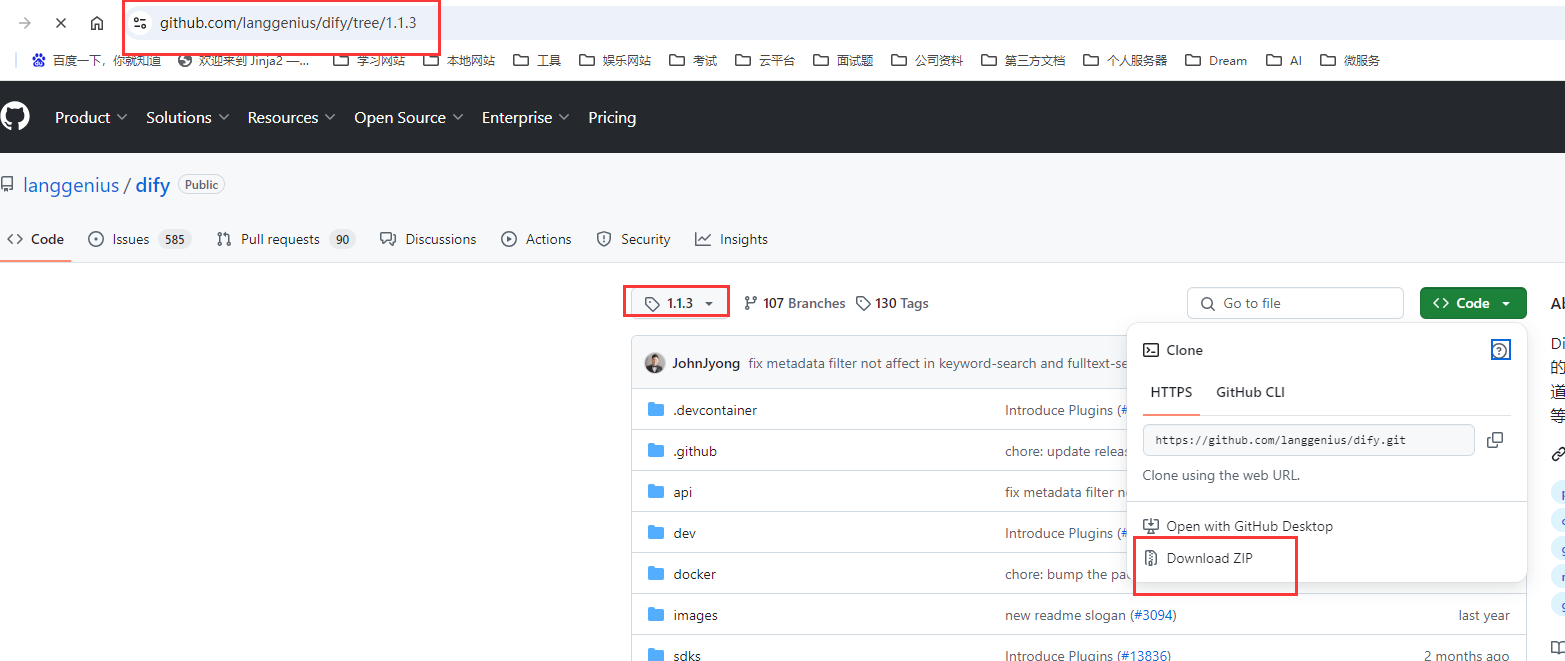Click JohnJyong's avatar image

655,363
